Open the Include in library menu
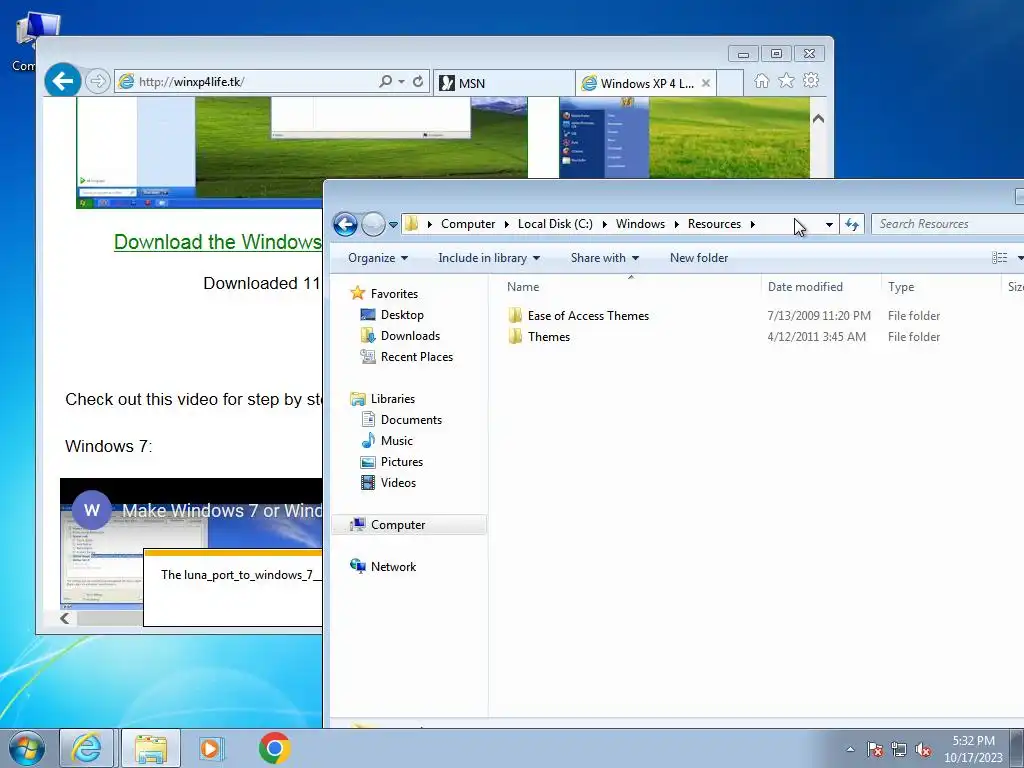This screenshot has width=1024, height=768. point(489,258)
